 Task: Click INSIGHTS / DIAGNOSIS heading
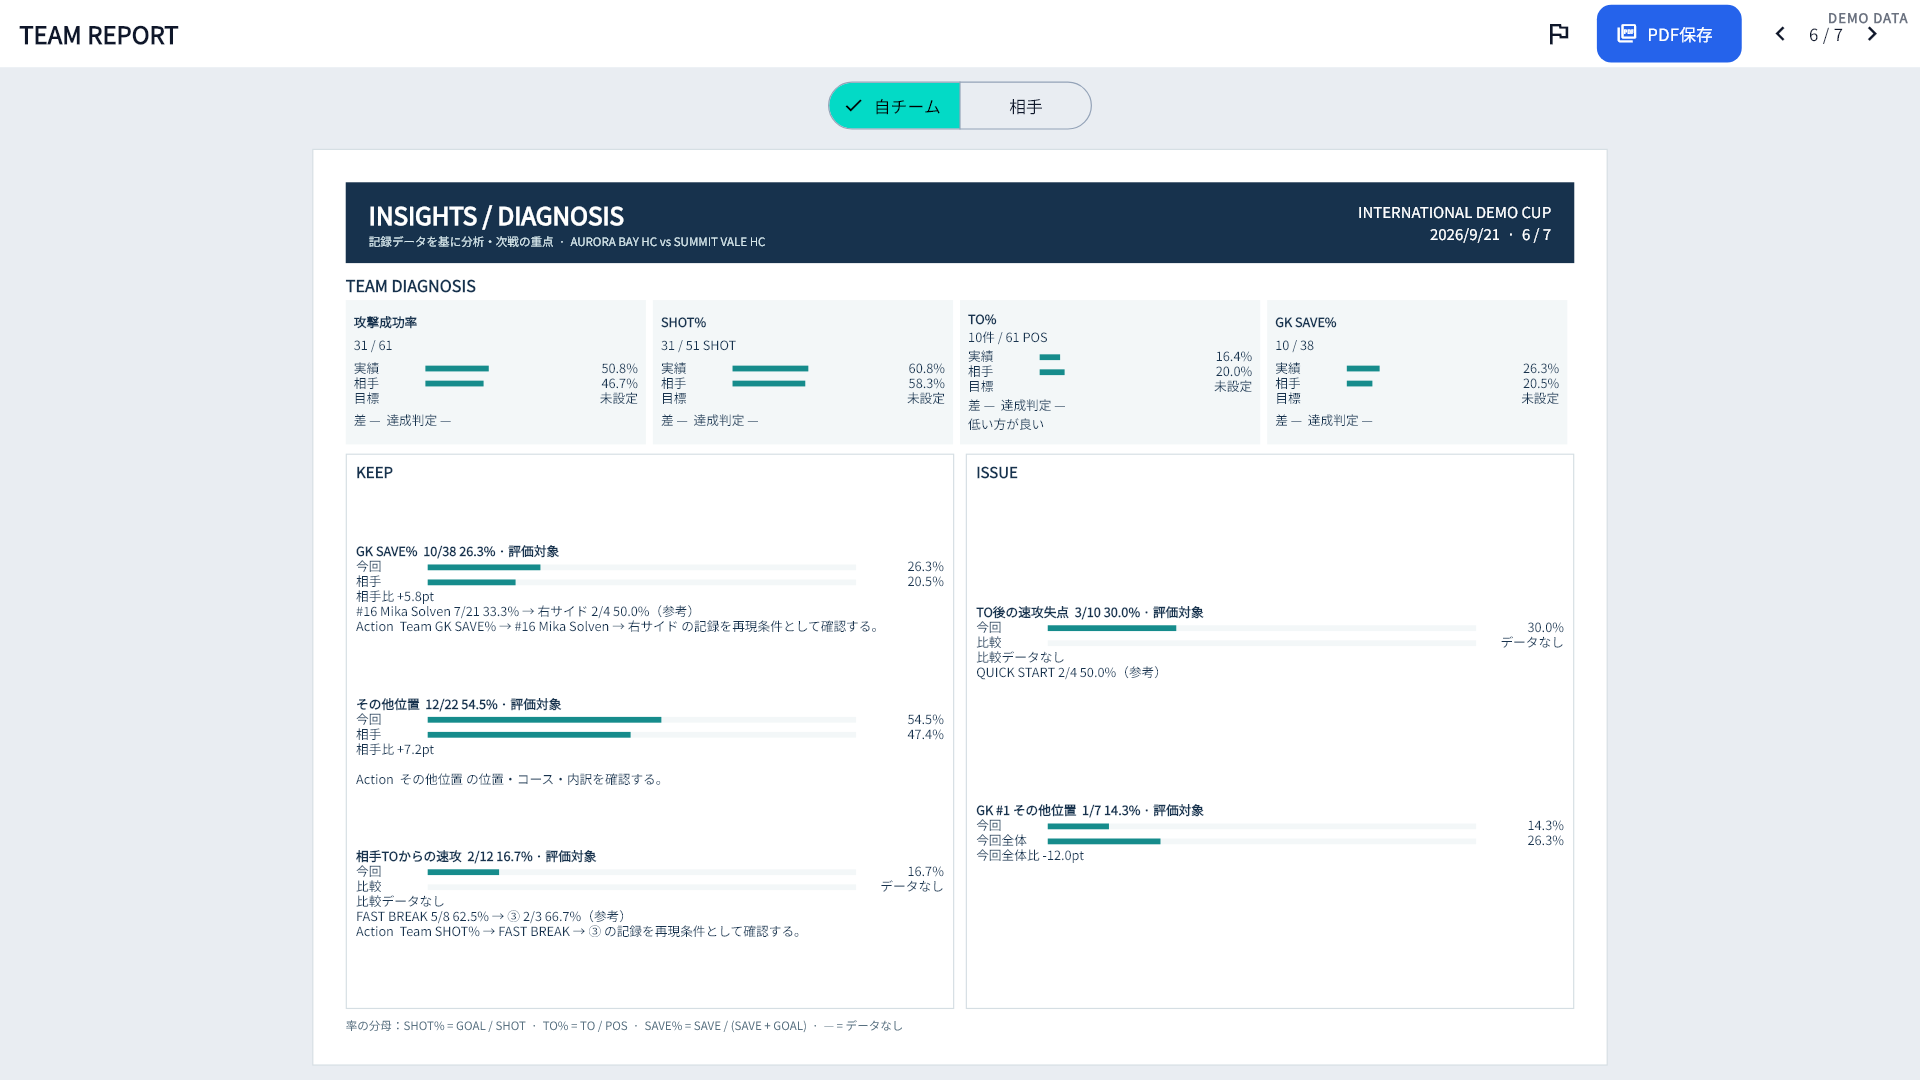[496, 216]
